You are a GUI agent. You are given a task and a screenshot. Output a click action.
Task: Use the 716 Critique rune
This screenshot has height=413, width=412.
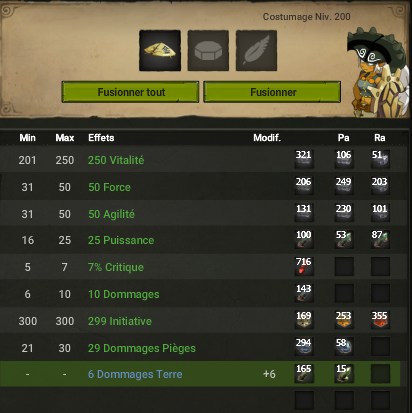(304, 266)
